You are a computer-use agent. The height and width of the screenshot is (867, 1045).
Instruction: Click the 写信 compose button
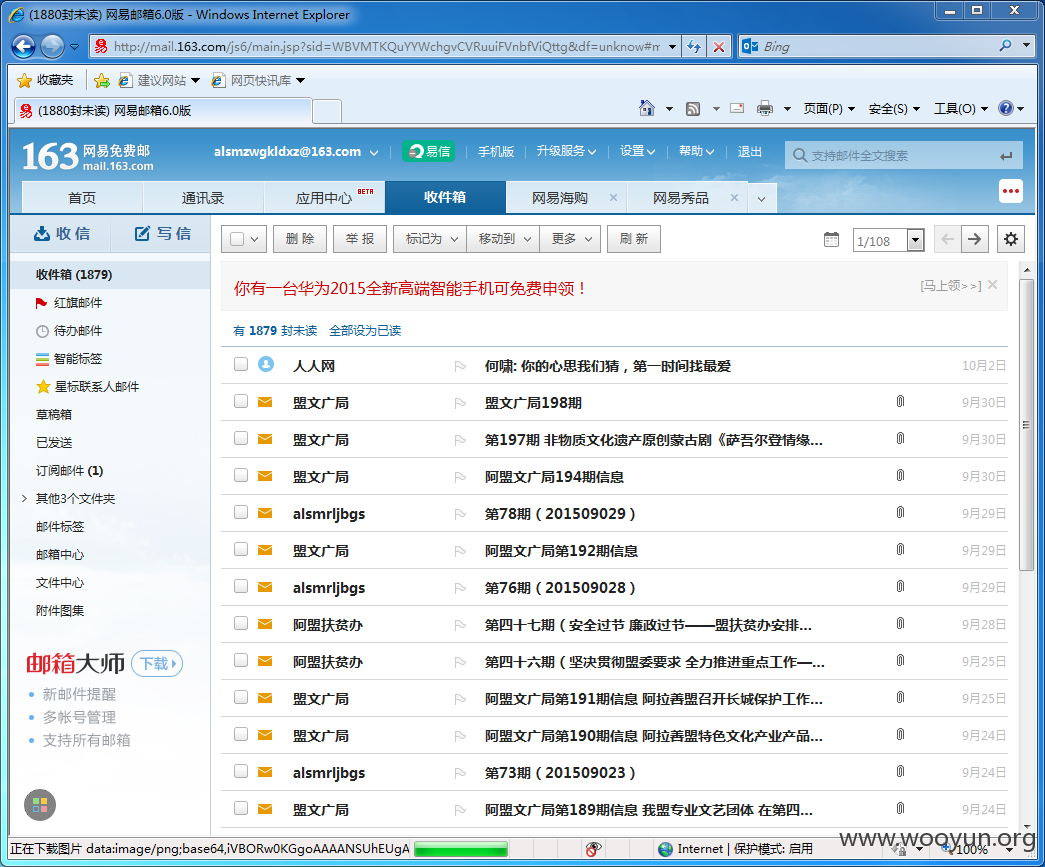click(163, 234)
